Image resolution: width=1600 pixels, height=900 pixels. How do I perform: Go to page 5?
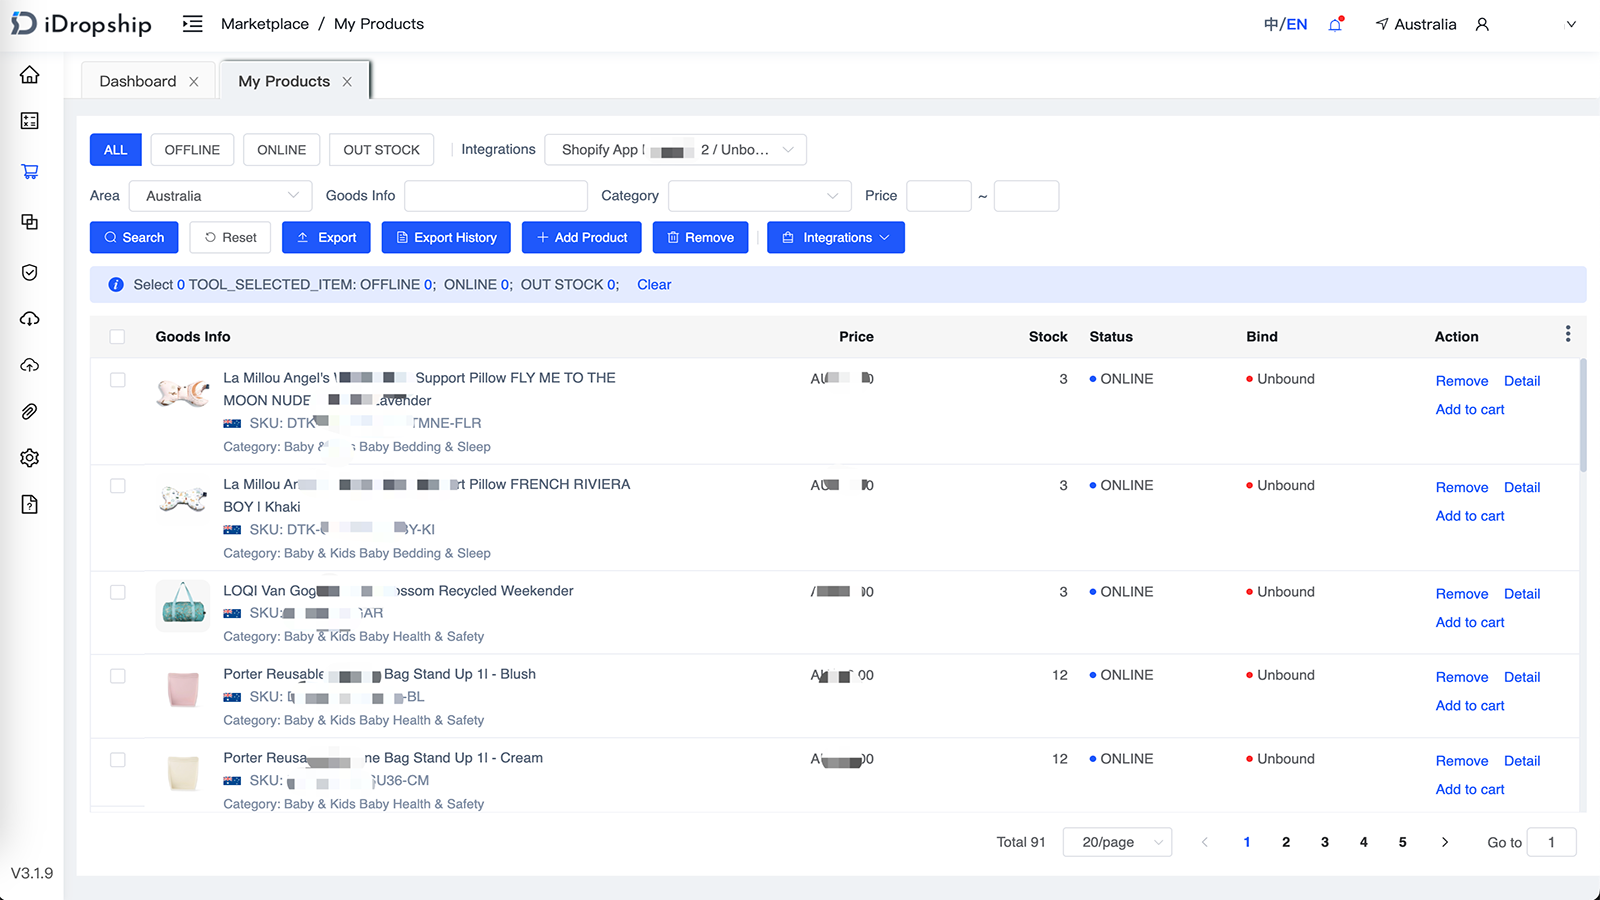1403,842
